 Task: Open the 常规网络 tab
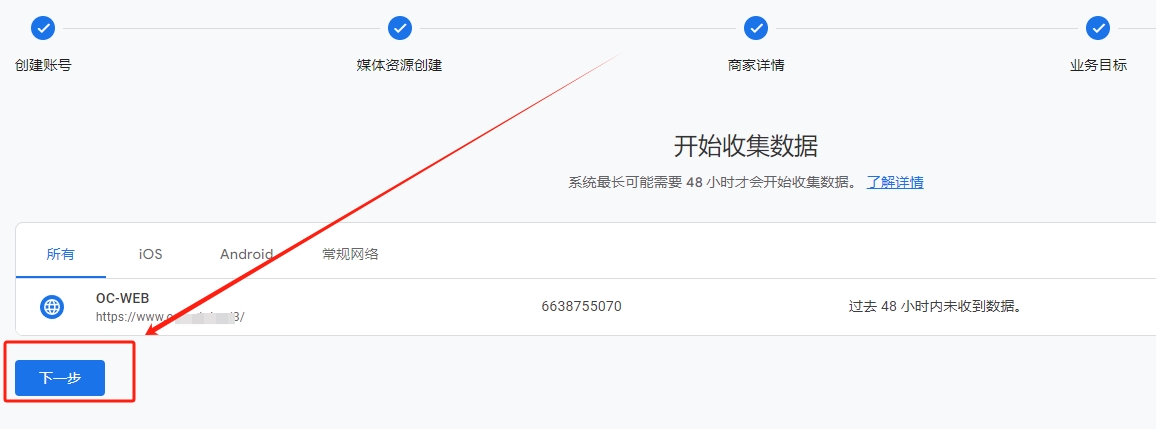pos(350,254)
